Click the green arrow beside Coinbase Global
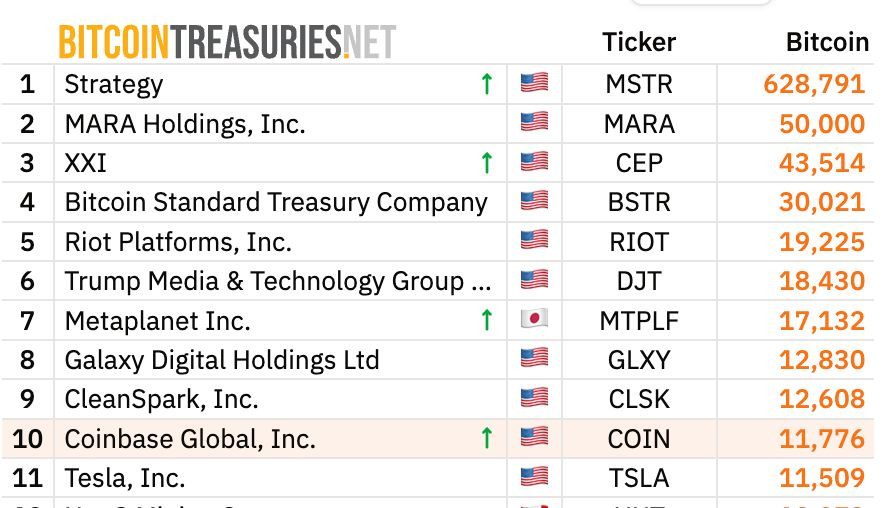The width and height of the screenshot is (886, 508). 487,438
